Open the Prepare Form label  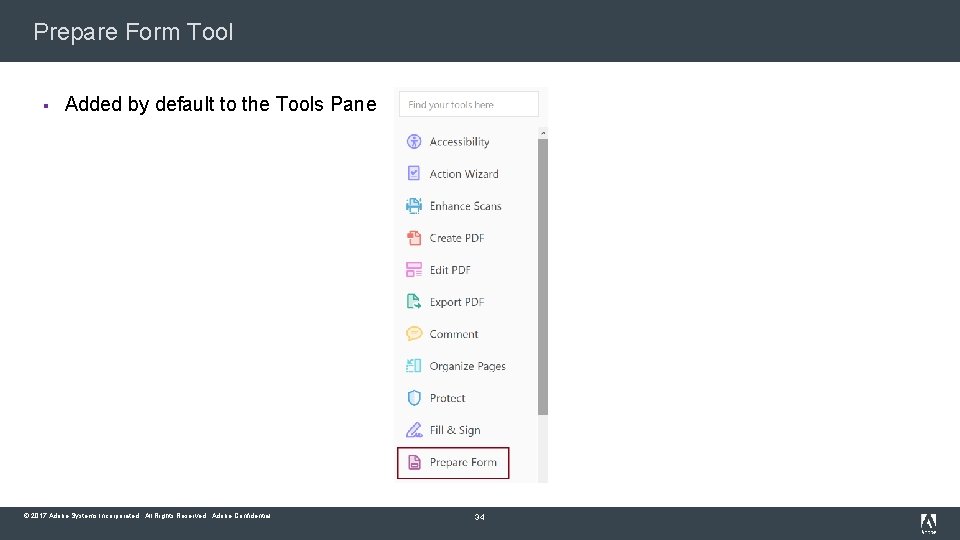pos(463,462)
